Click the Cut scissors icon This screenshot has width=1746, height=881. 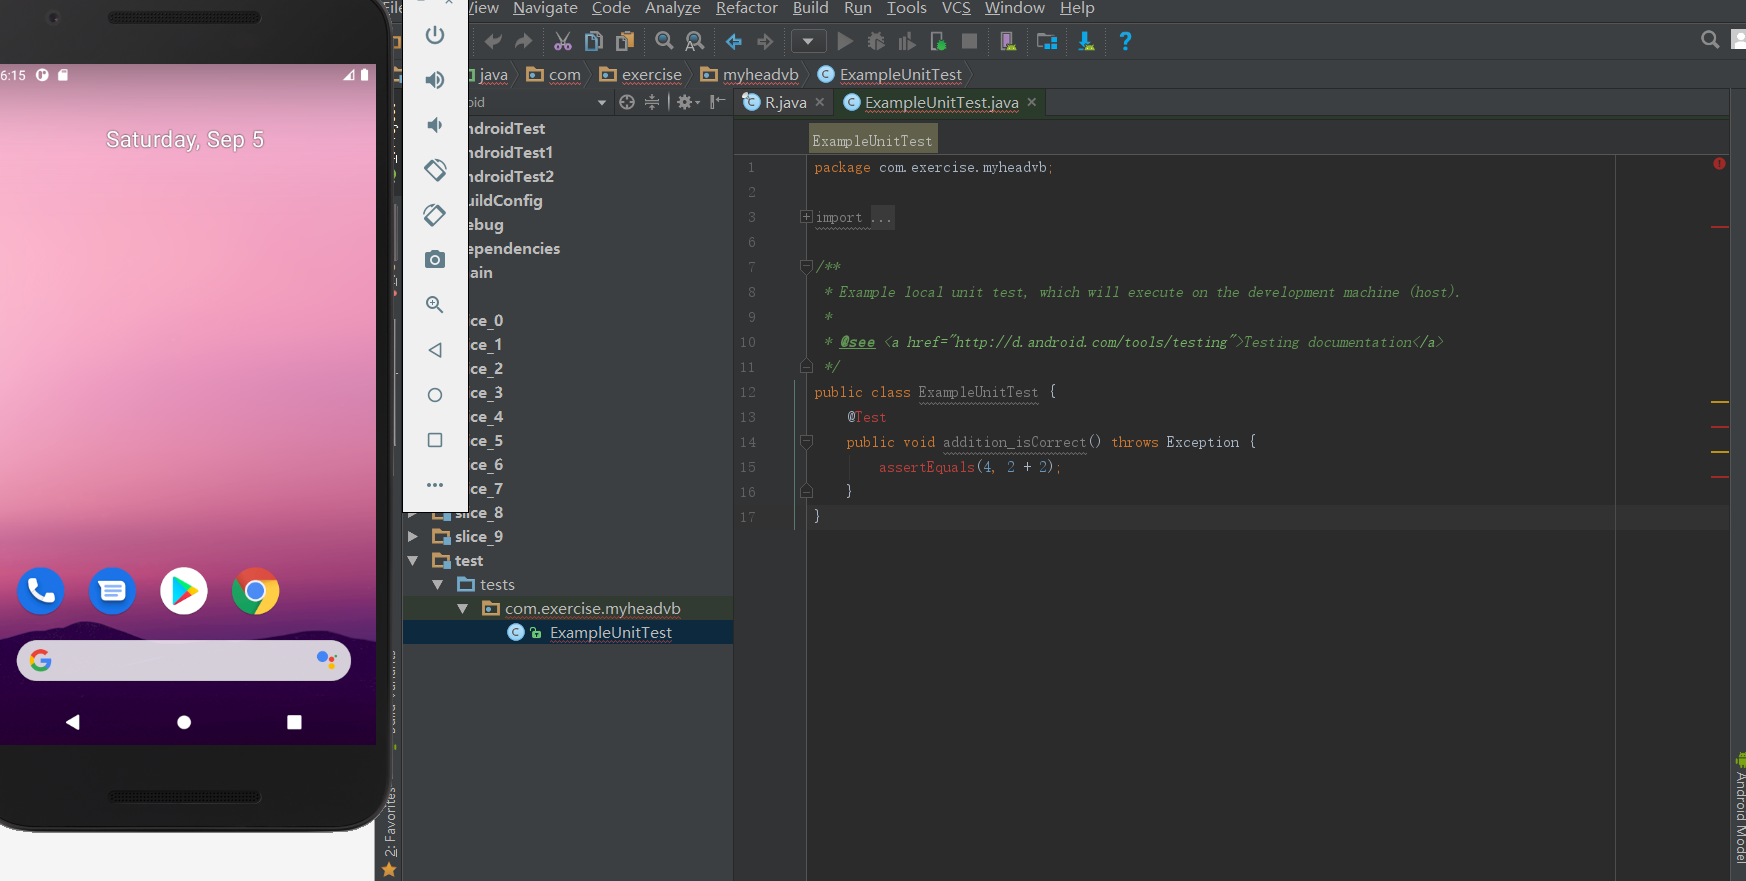[x=563, y=41]
